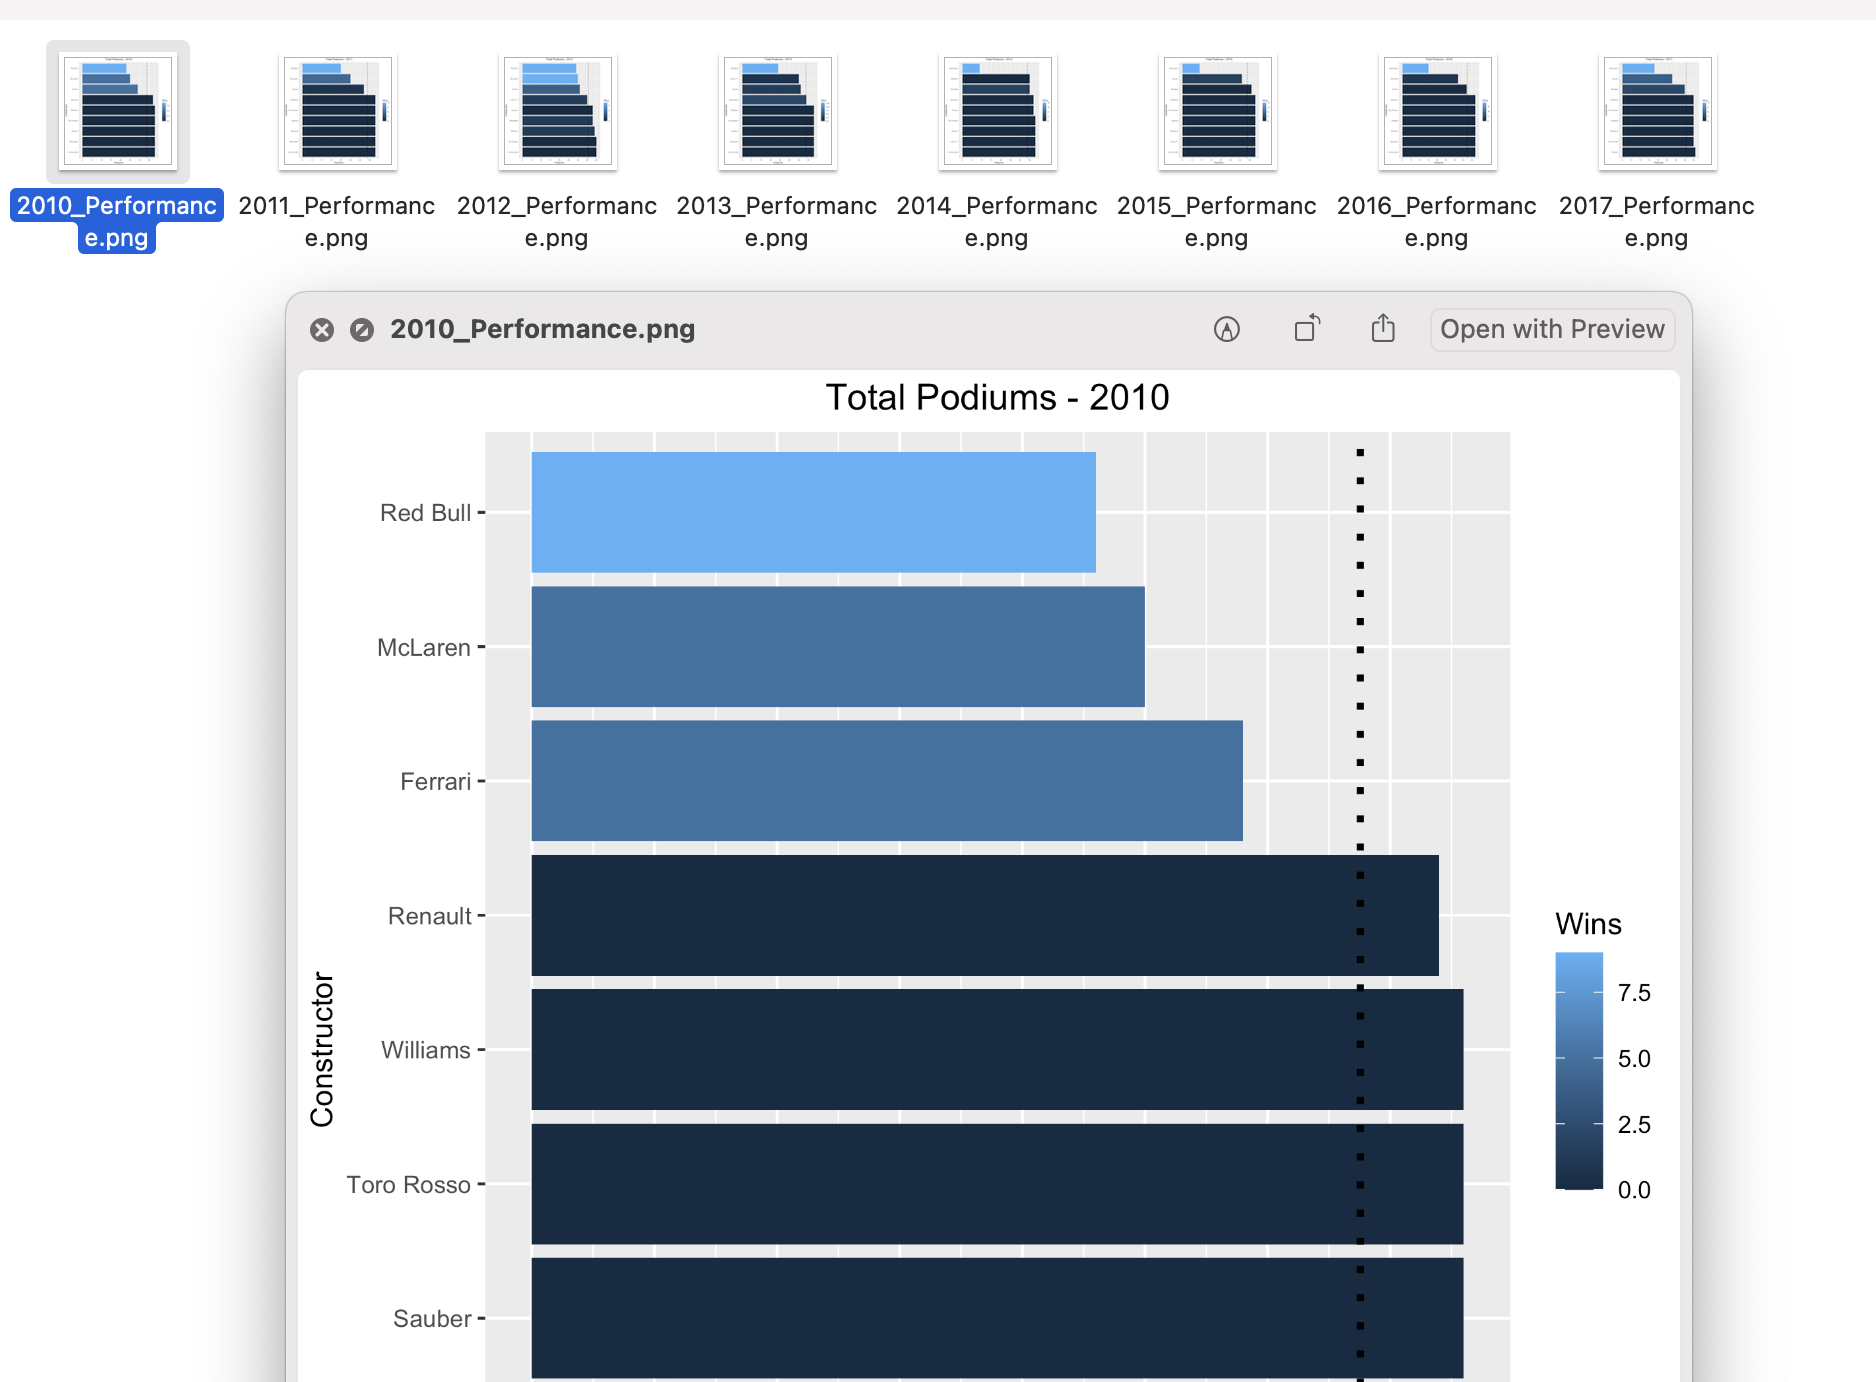Open the Share menu icon
This screenshot has height=1382, width=1876.
pos(1383,328)
